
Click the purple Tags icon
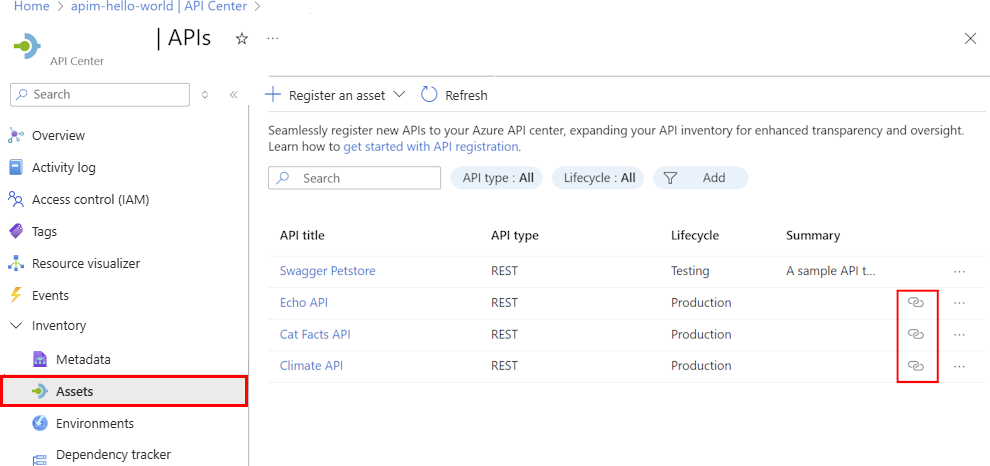(16, 232)
